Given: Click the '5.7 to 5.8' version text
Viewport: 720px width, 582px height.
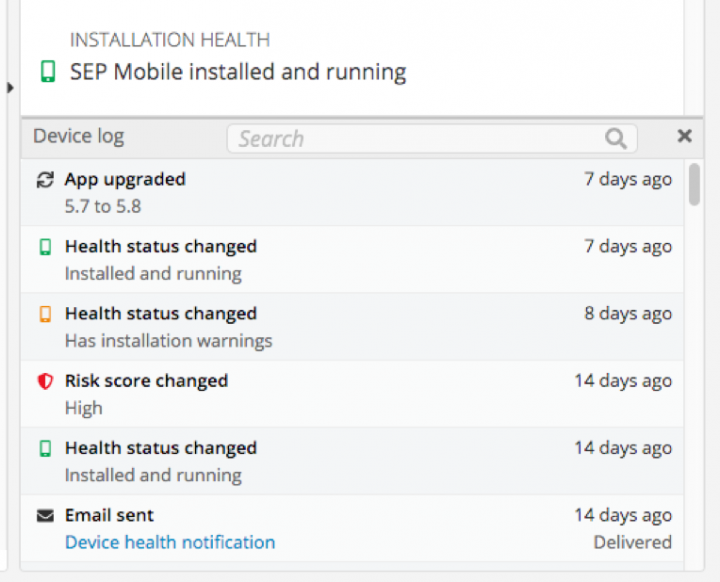Looking at the screenshot, I should [103, 206].
